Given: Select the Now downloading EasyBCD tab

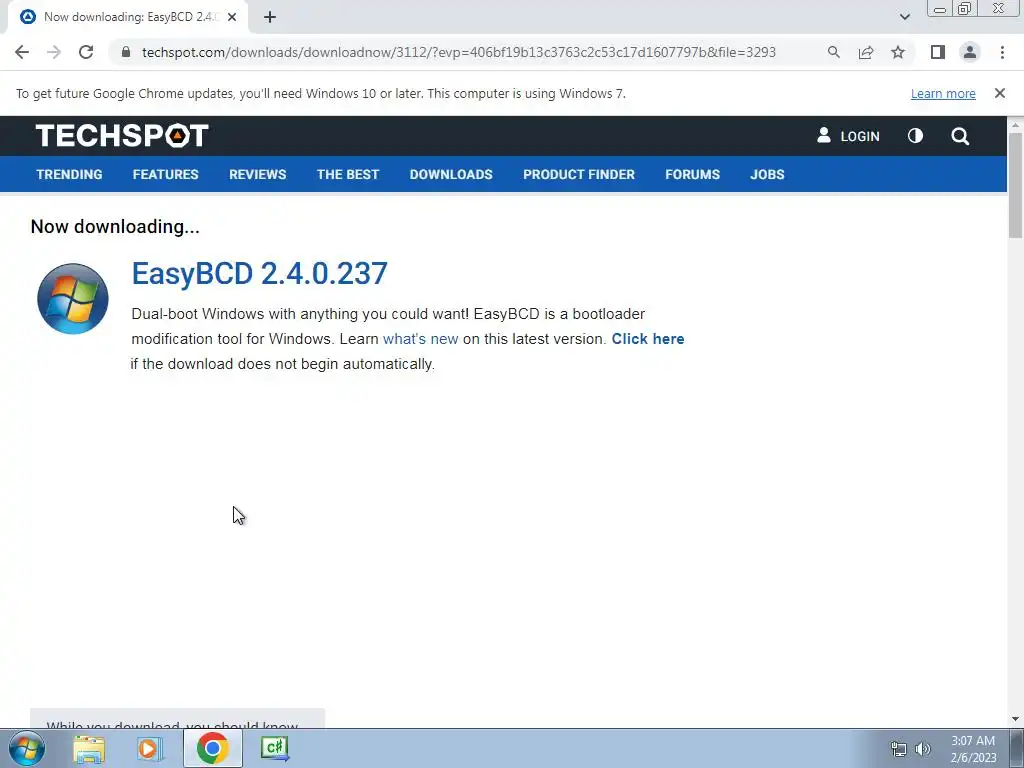Looking at the screenshot, I should click(128, 17).
